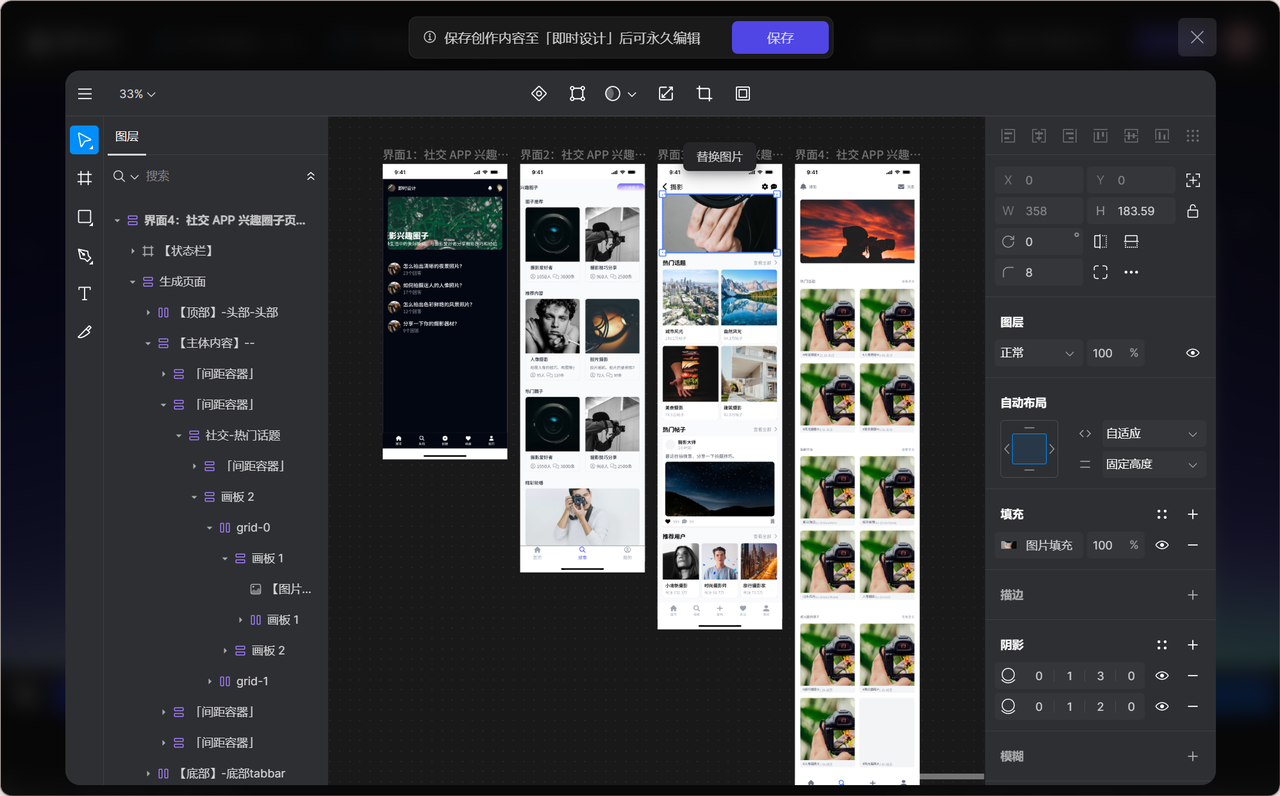Screen dimensions: 1280x796
Task: Select the 界面1 frame title on canvas
Action: [445, 155]
